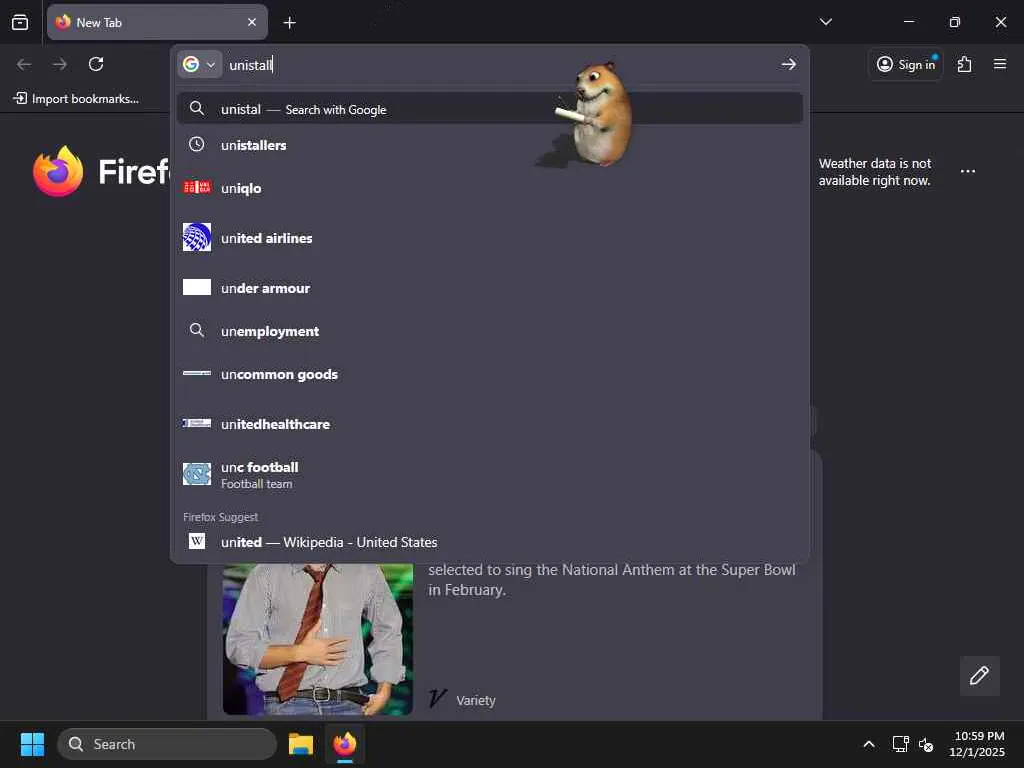Click the customize pencil button

tap(980, 675)
